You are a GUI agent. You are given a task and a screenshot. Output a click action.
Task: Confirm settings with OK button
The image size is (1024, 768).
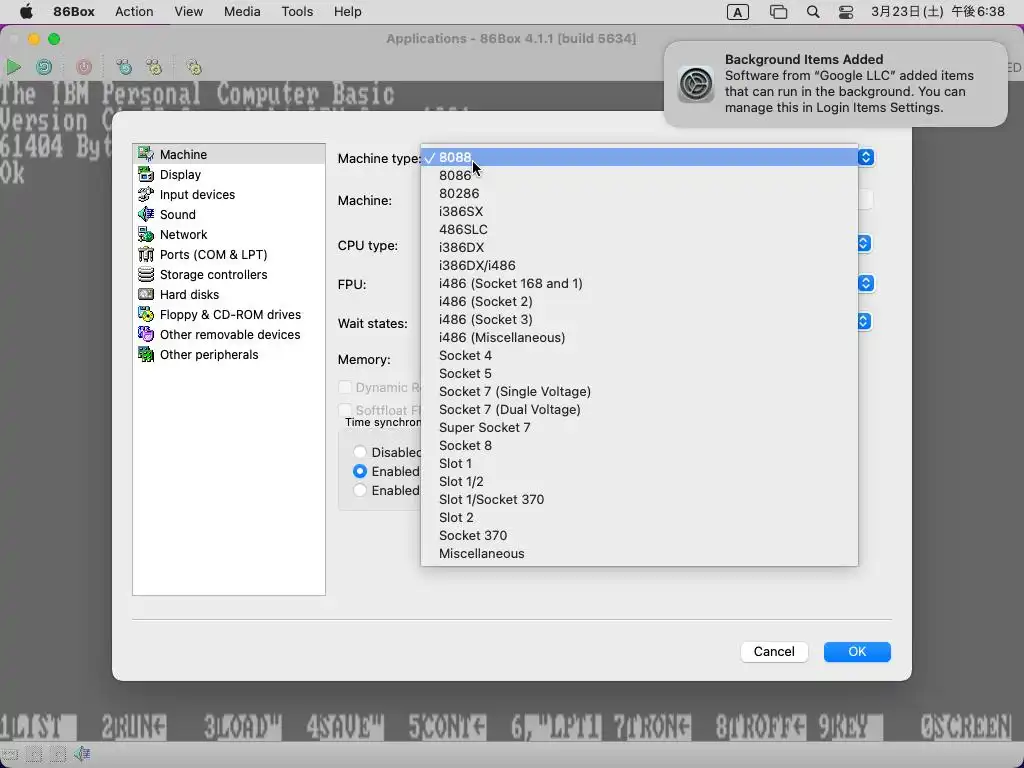click(857, 652)
